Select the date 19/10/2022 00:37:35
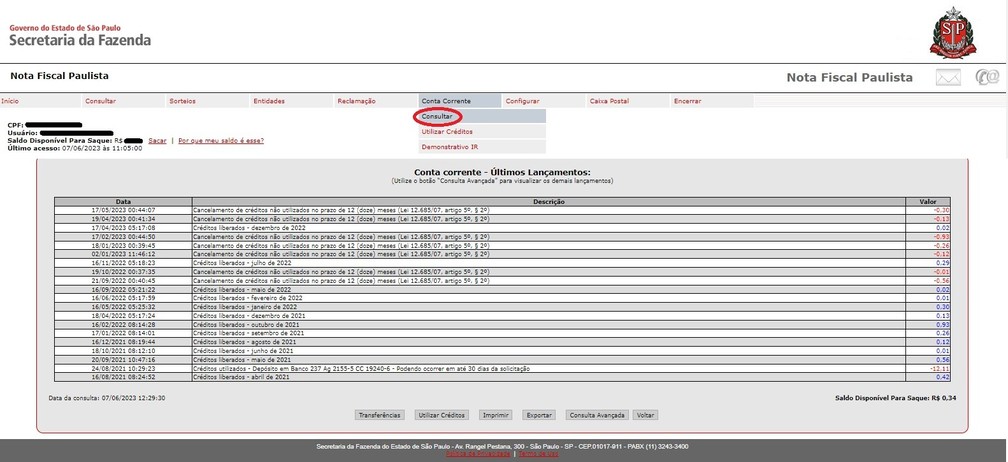The image size is (1008, 462). click(x=123, y=272)
